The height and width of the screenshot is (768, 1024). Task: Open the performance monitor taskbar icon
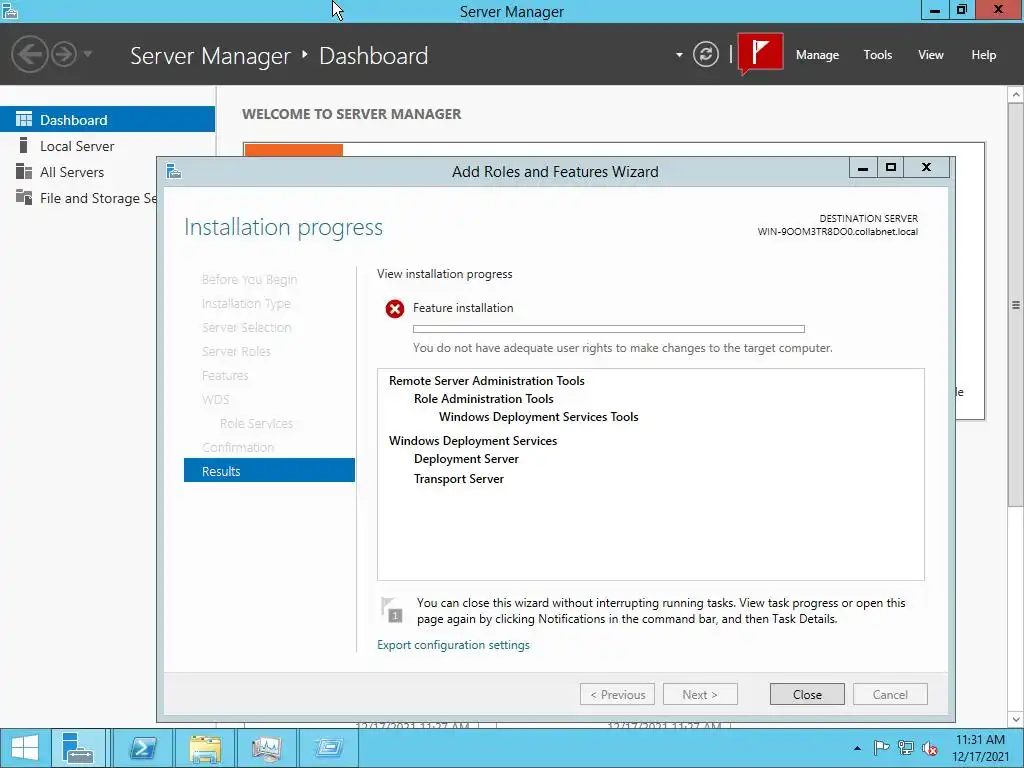click(x=266, y=748)
